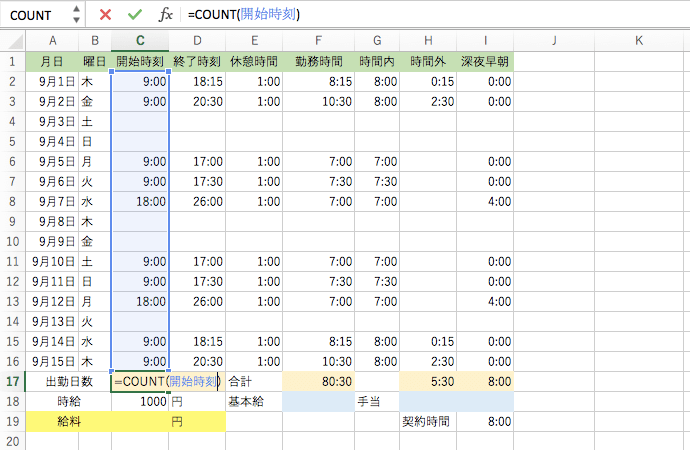This screenshot has height=450, width=690.
Task: Select the 9月15日 date cell
Action: point(52,362)
